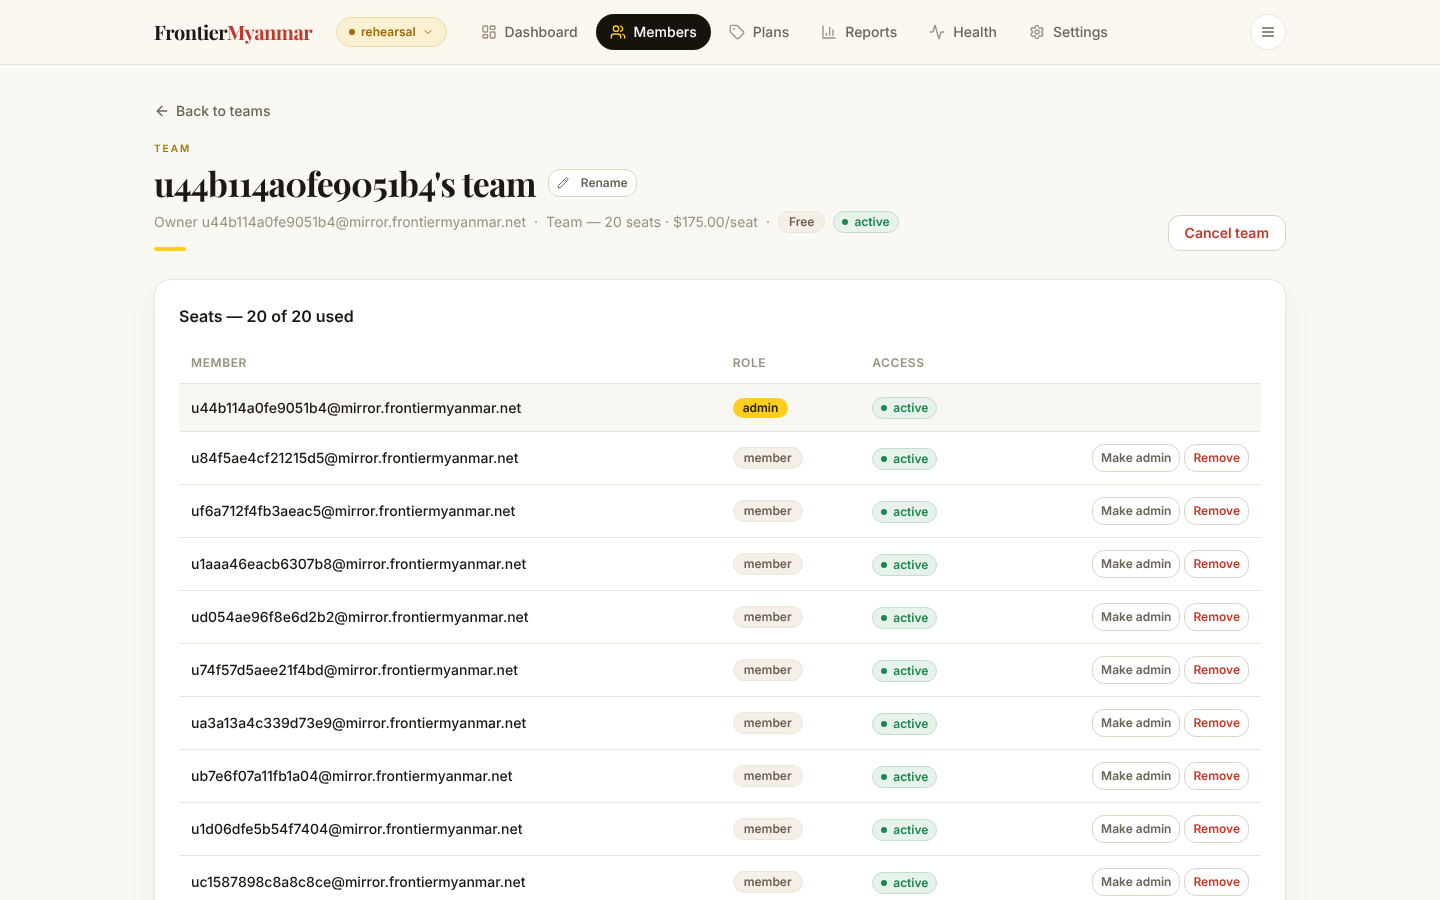The image size is (1440, 900).
Task: Click email ua3a13a4c339d73e9@mirror.frontiermyanmar.net
Action: coord(359,723)
